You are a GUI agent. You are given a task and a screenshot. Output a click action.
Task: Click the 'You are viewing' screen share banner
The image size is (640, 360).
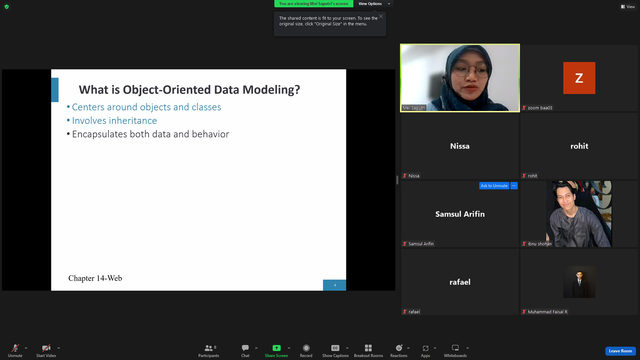313,4
